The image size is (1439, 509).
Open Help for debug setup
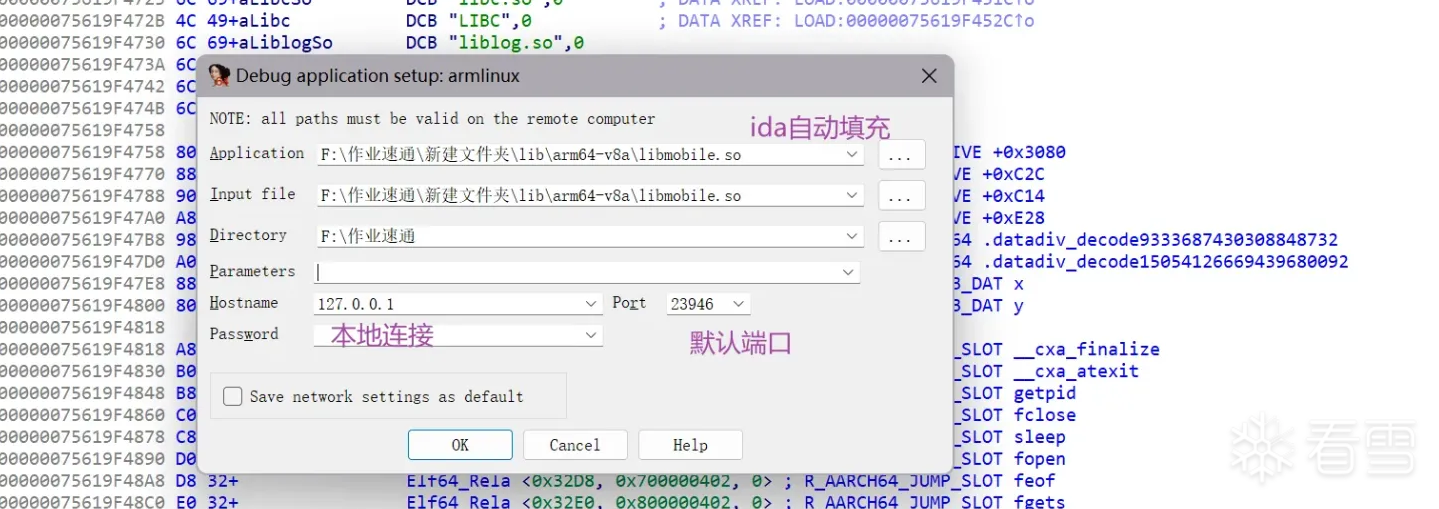tap(690, 445)
